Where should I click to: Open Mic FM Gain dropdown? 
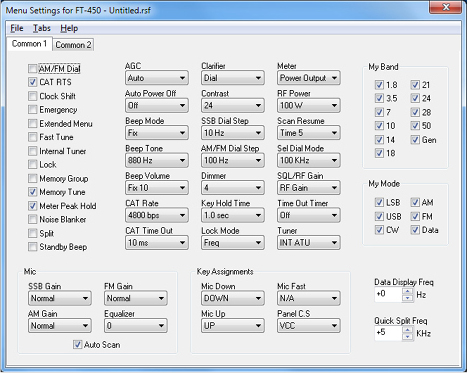[136, 298]
